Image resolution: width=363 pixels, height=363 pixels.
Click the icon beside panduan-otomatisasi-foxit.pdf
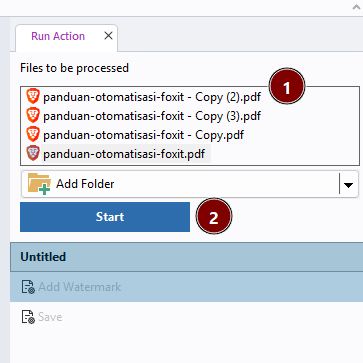click(x=33, y=154)
